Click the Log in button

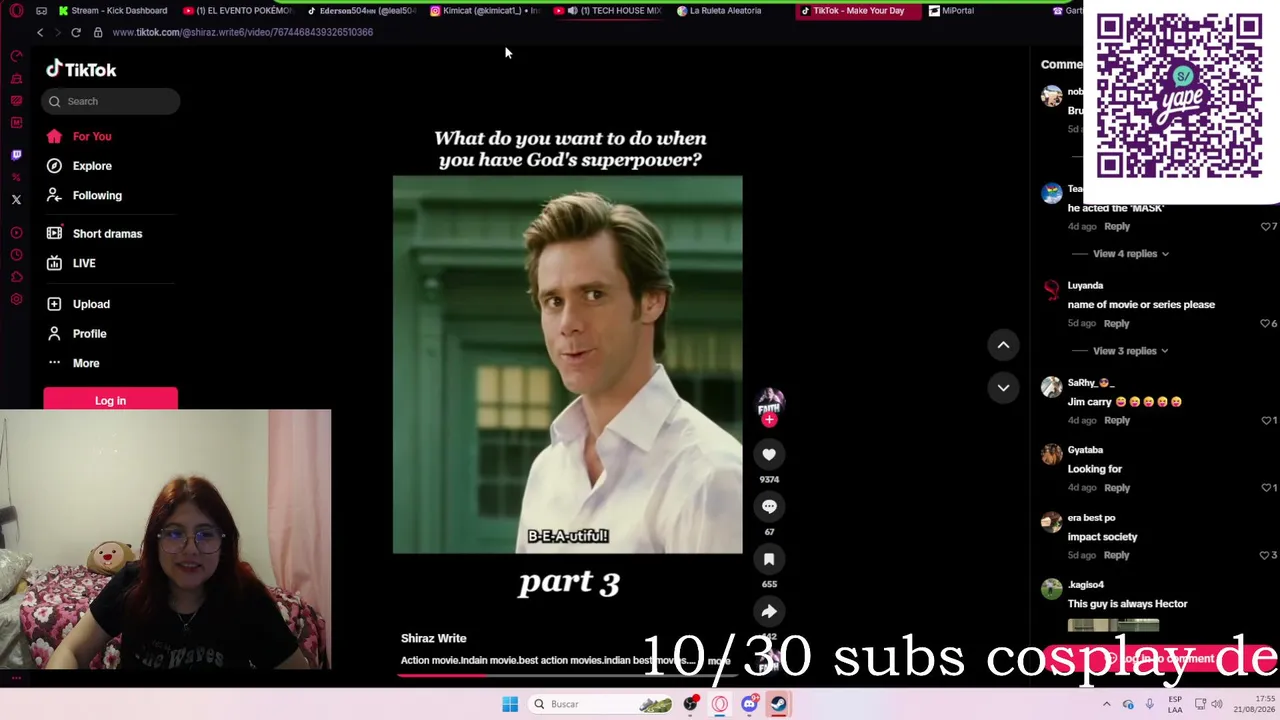click(110, 400)
